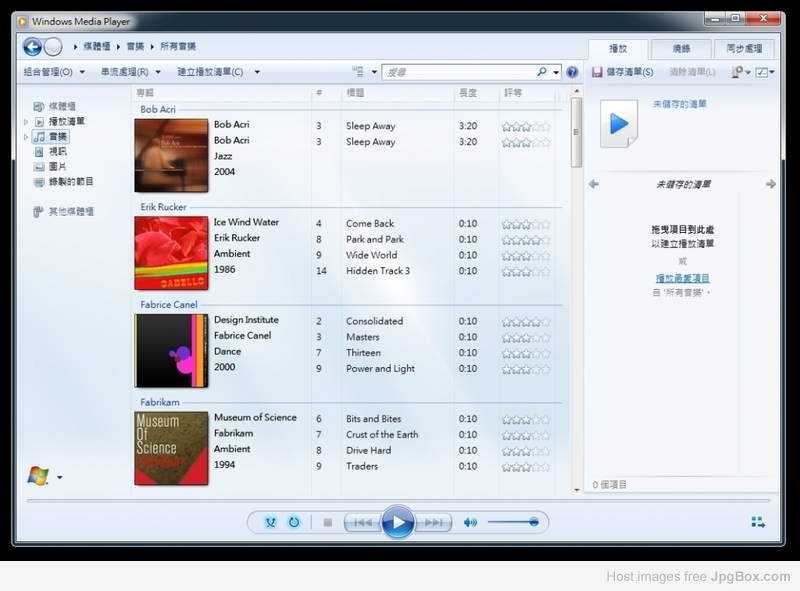Screen dimensions: 800x591
Task: Click the seek bar above playback controls
Action: pos(398,501)
